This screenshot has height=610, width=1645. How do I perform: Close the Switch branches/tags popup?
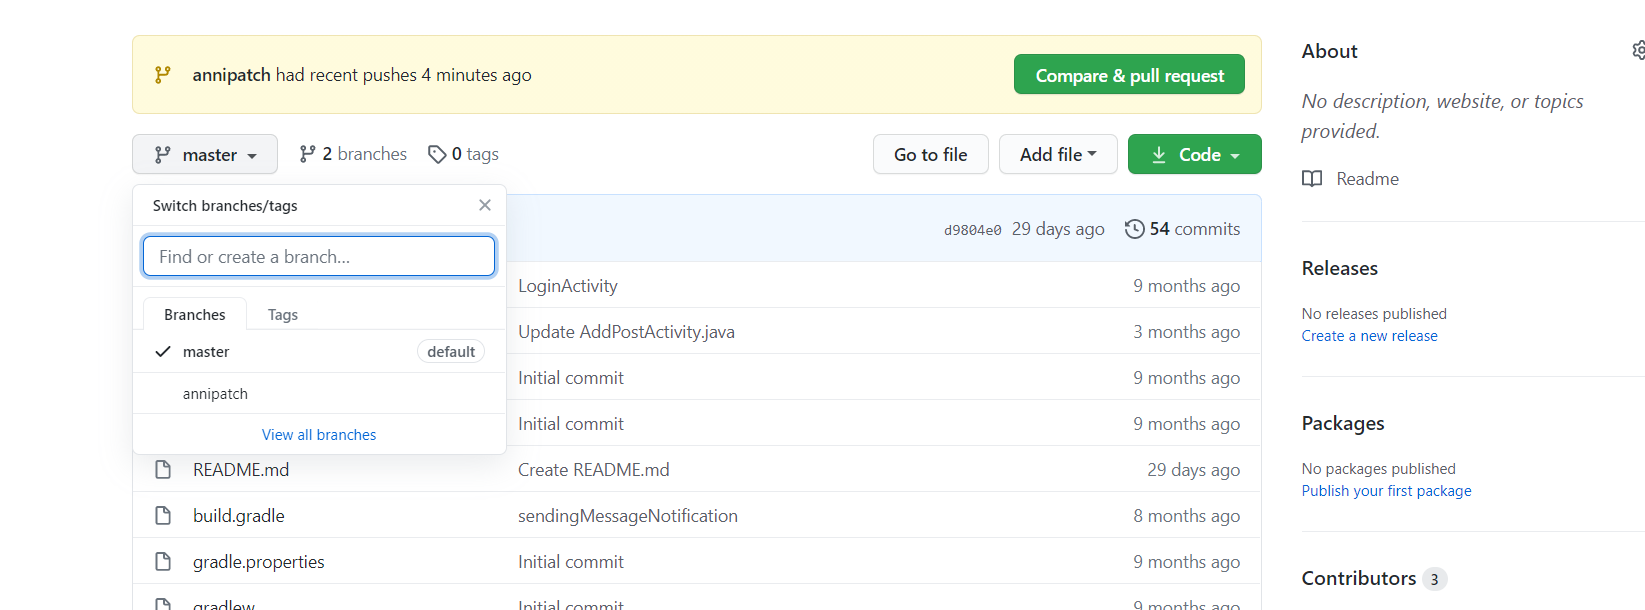point(485,205)
